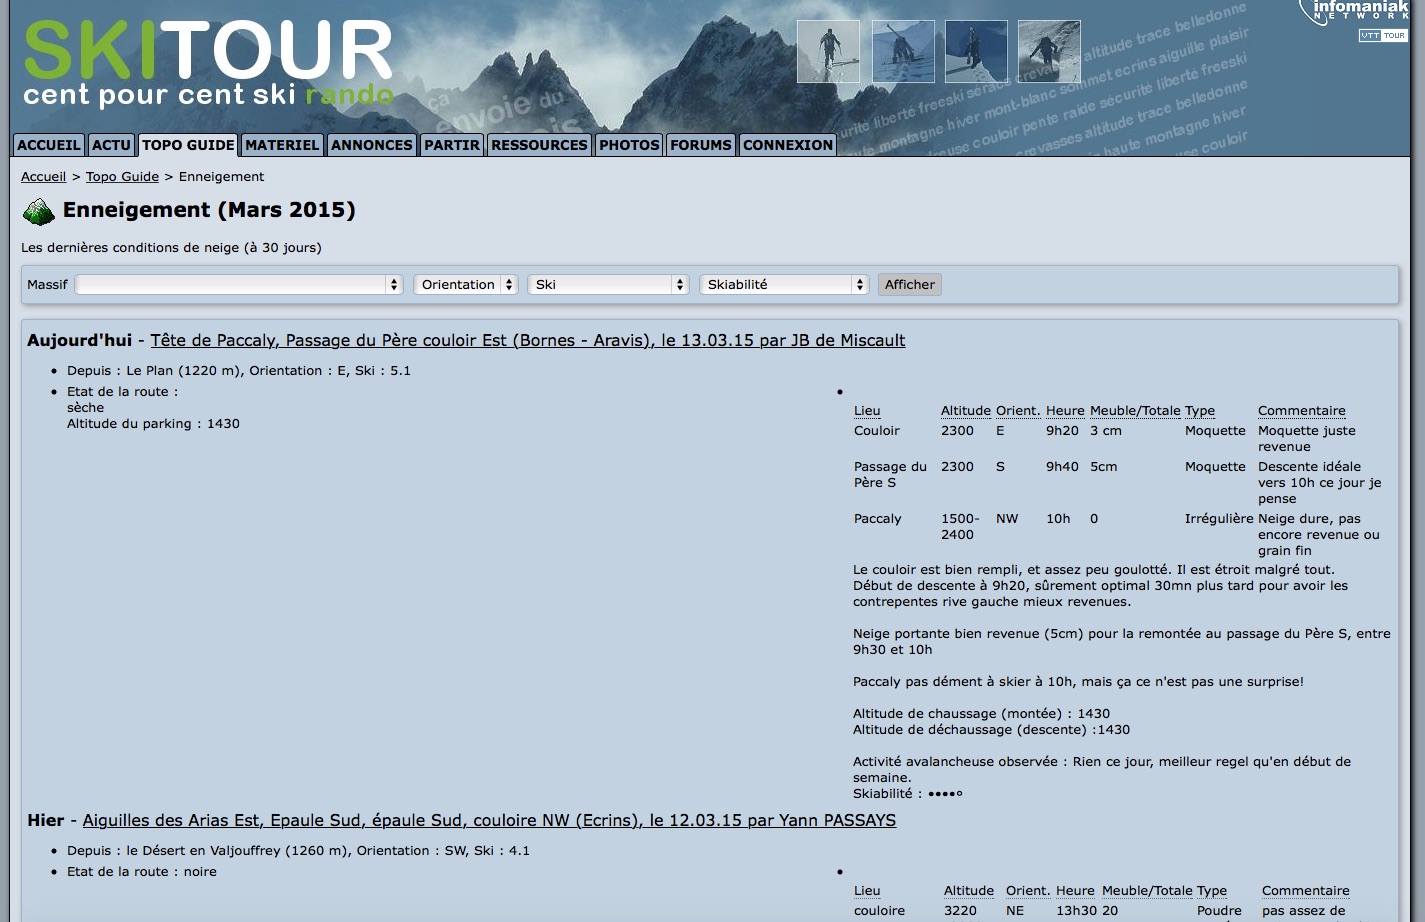Click Type header in Tête de Paccaly table

coord(1200,411)
